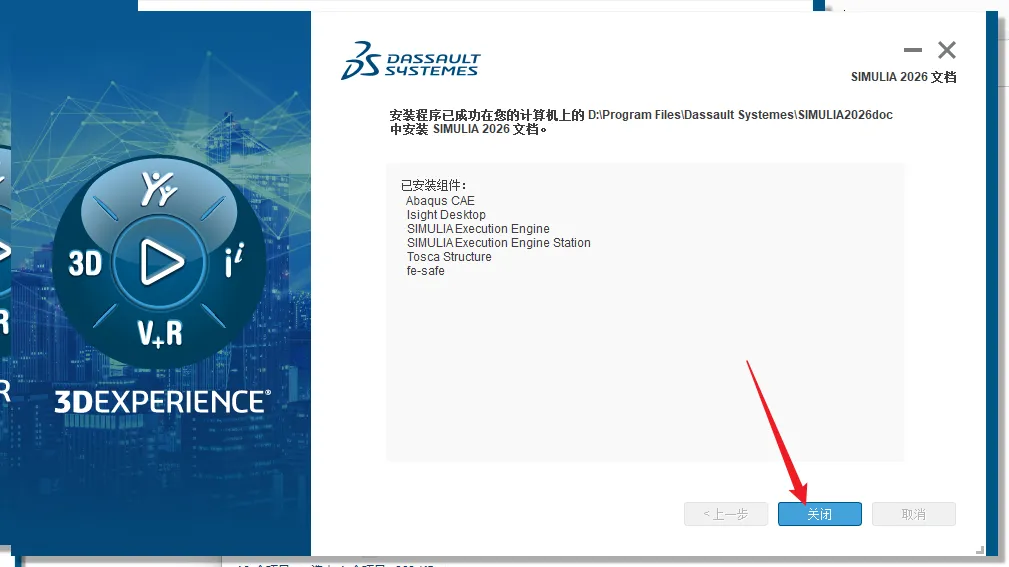Click the play icon in the 3DEXPERIENCE compass

pyautogui.click(x=160, y=262)
